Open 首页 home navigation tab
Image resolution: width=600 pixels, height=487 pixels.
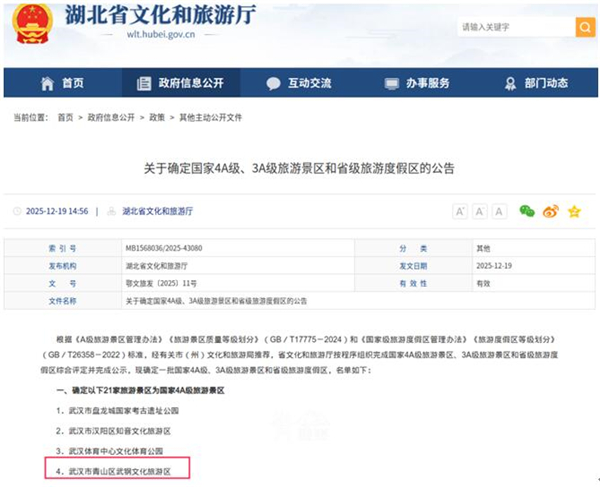tap(63, 83)
